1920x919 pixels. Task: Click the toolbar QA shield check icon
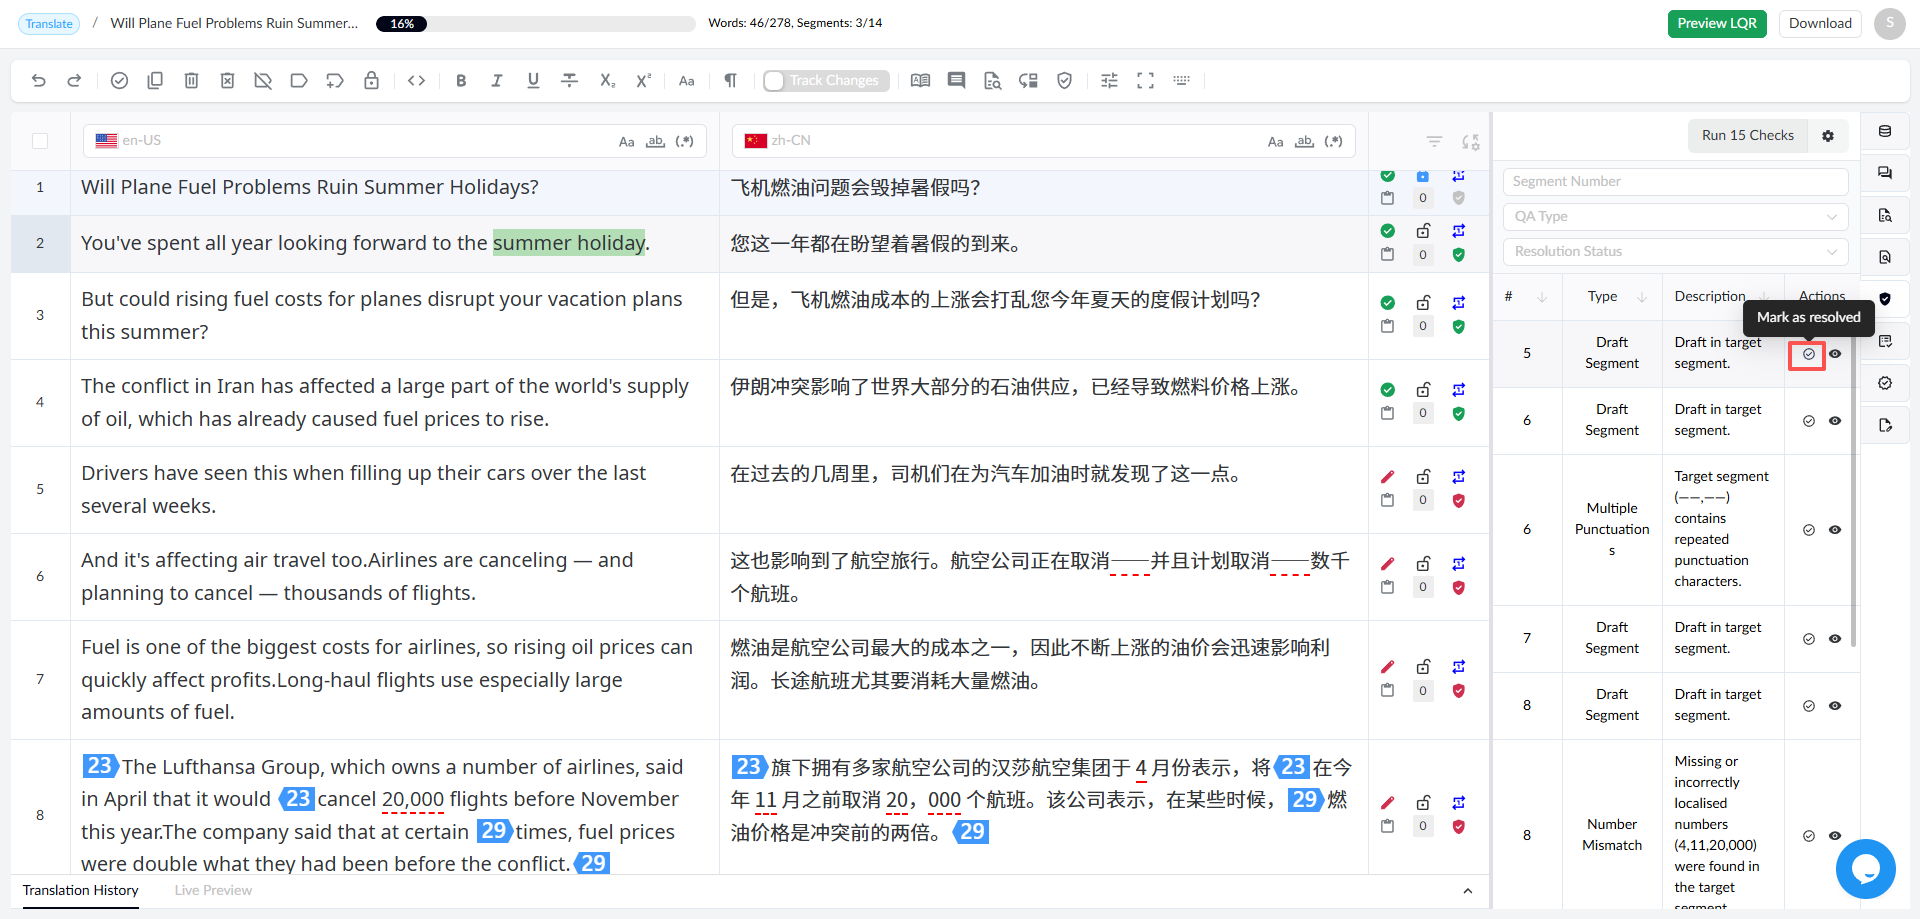coord(1064,81)
